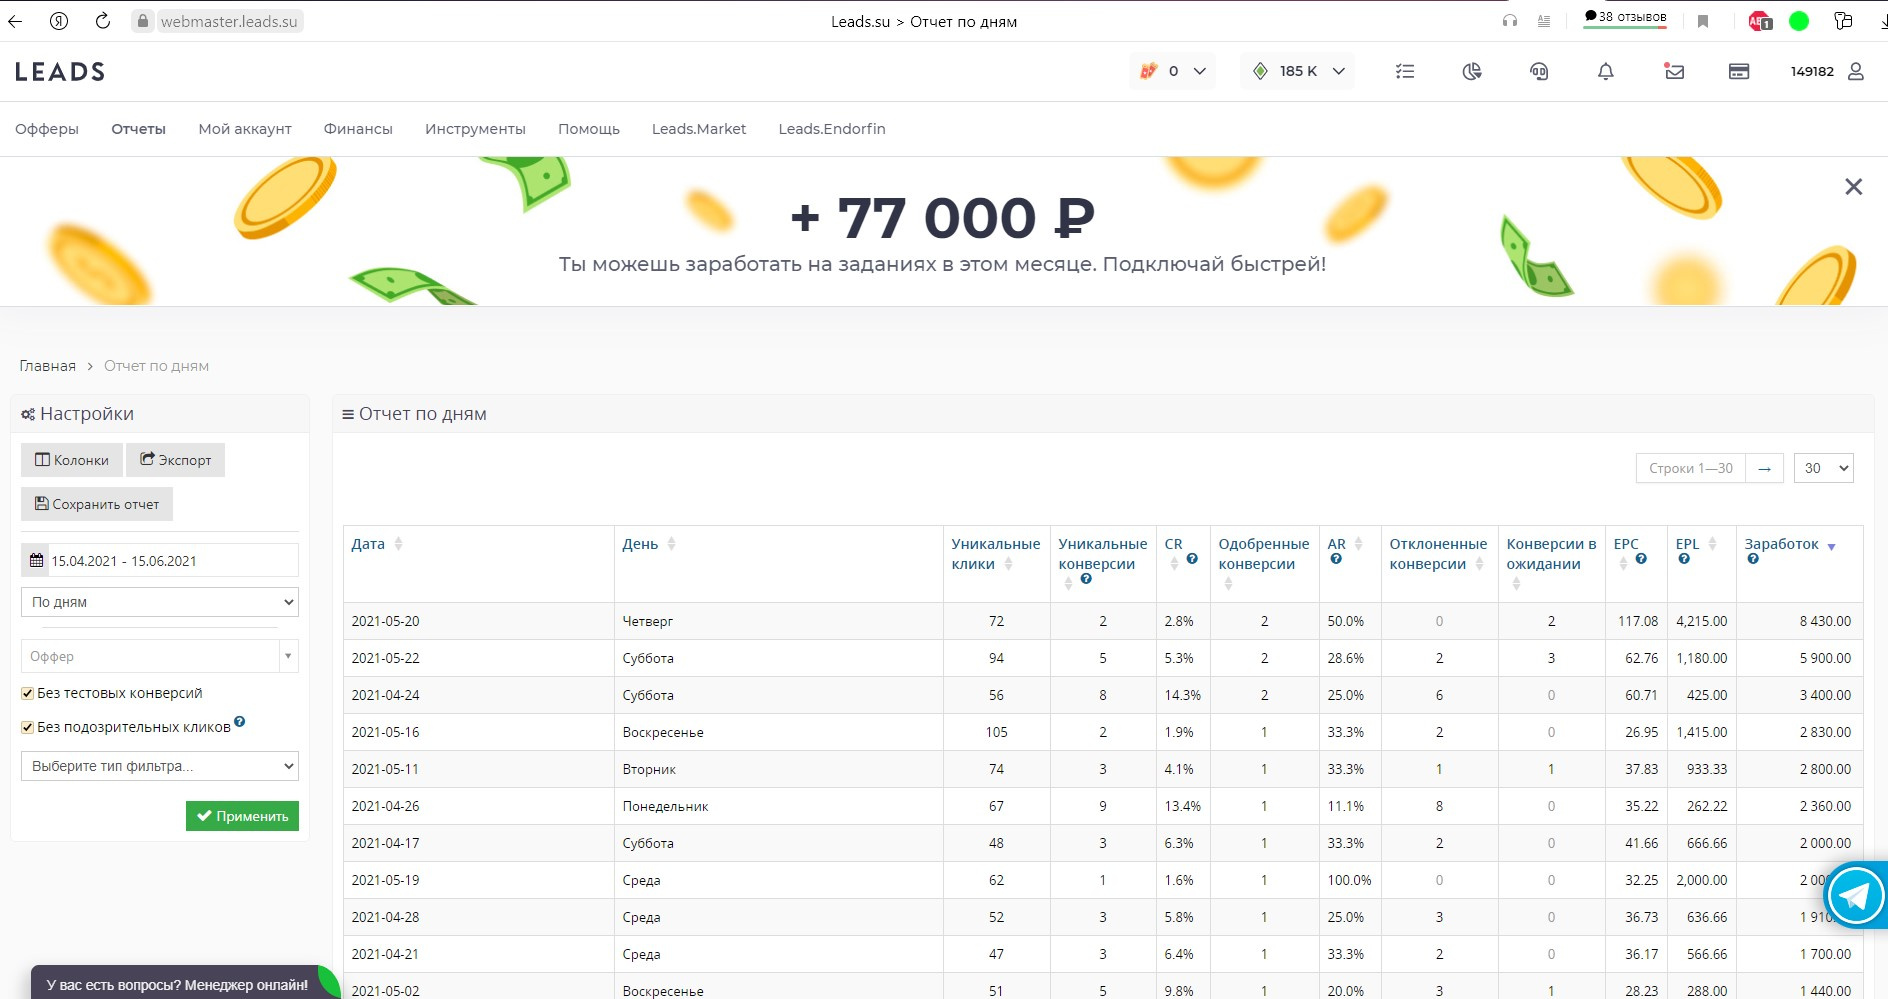1888x999 pixels.
Task: Click the Понедельник day cell
Action: click(x=665, y=806)
